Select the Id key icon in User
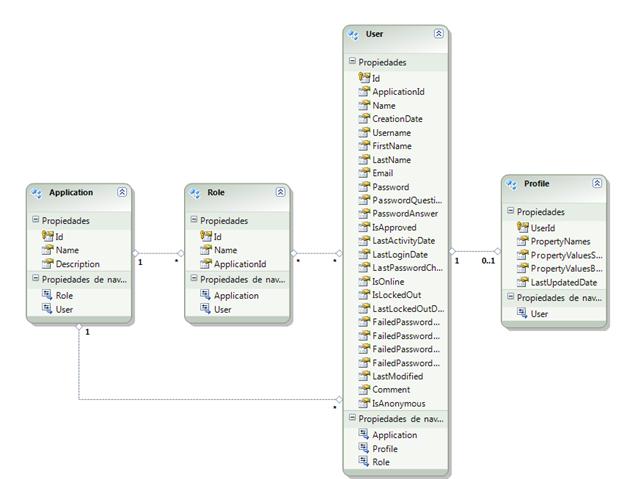 pos(364,77)
